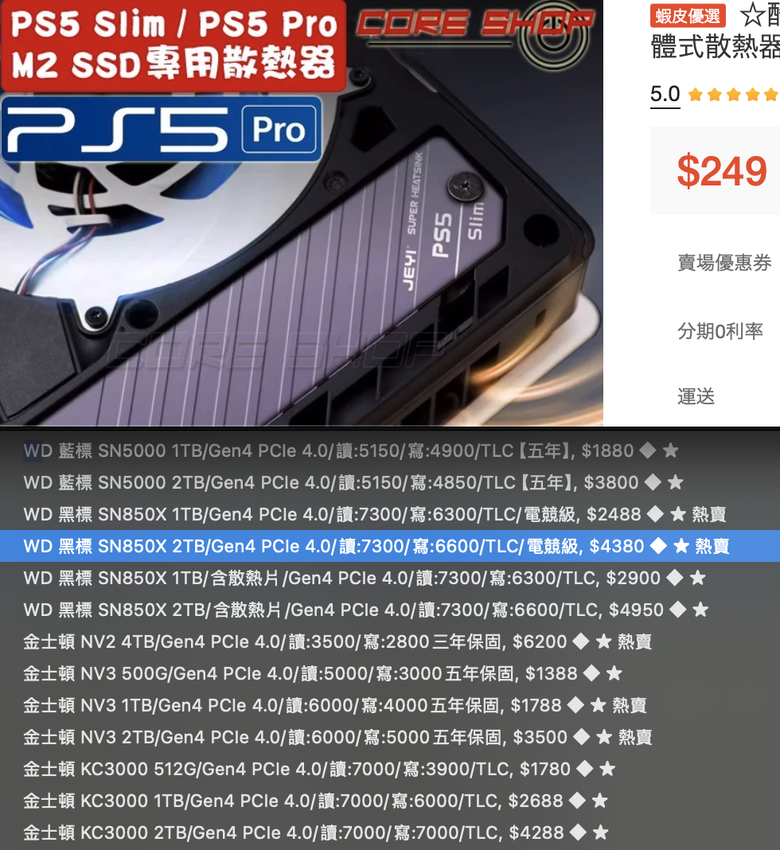Click the 蝦皮優選 badge
Image resolution: width=780 pixels, height=850 pixels.
[687, 16]
